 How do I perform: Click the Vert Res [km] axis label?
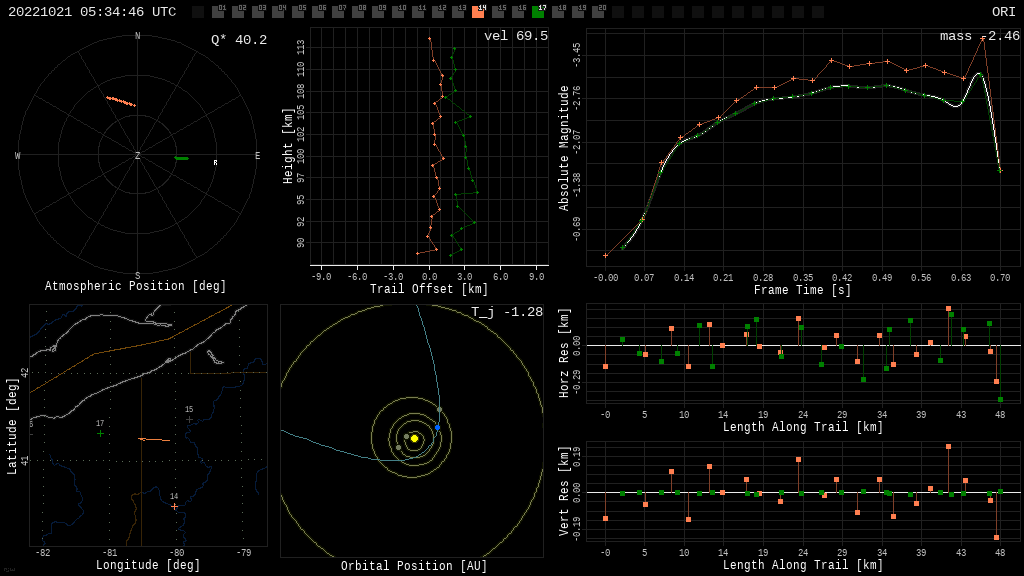click(564, 492)
